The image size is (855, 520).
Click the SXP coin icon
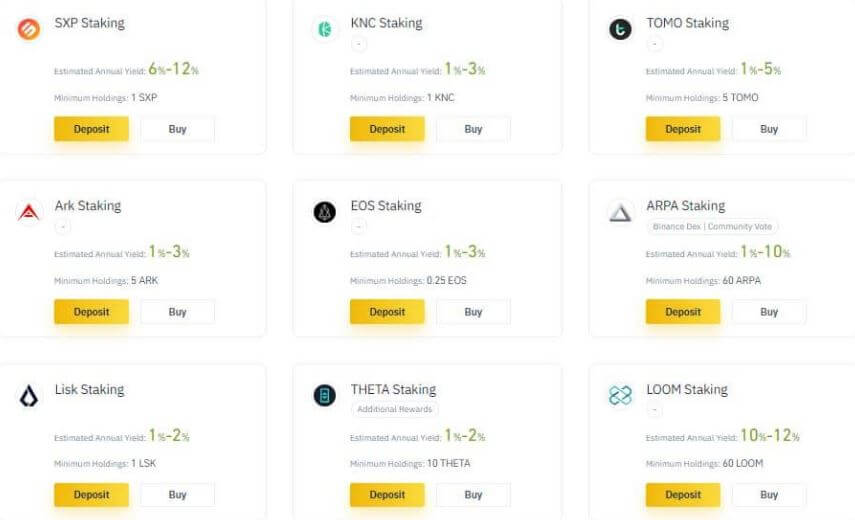[29, 29]
